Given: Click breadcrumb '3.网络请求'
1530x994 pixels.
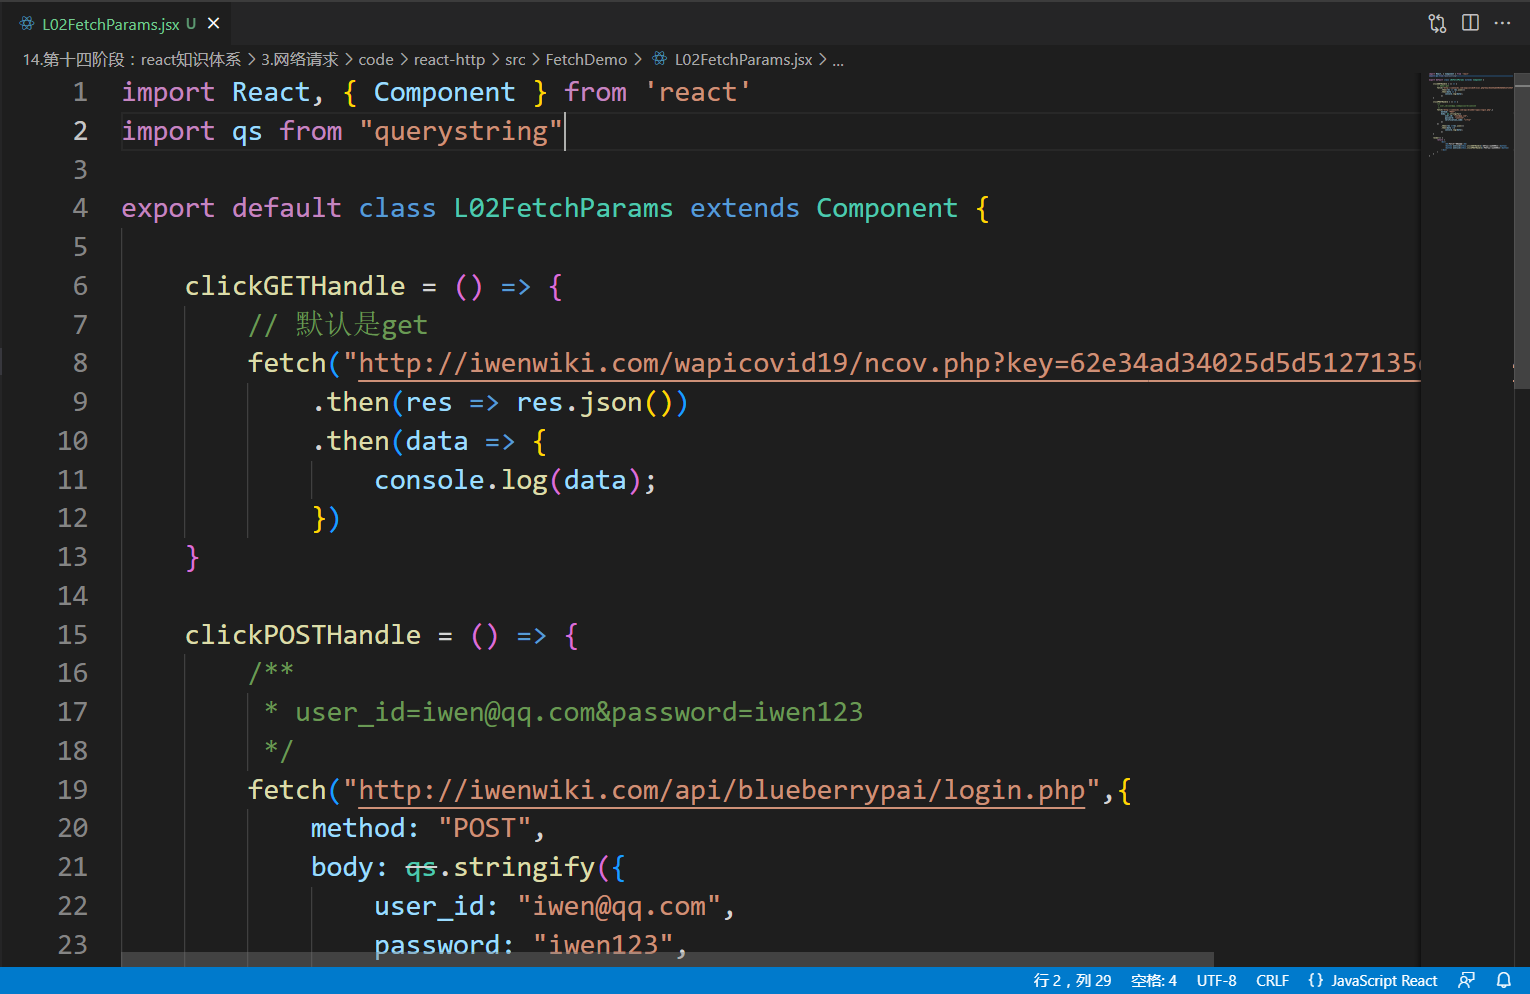Looking at the screenshot, I should pos(300,60).
